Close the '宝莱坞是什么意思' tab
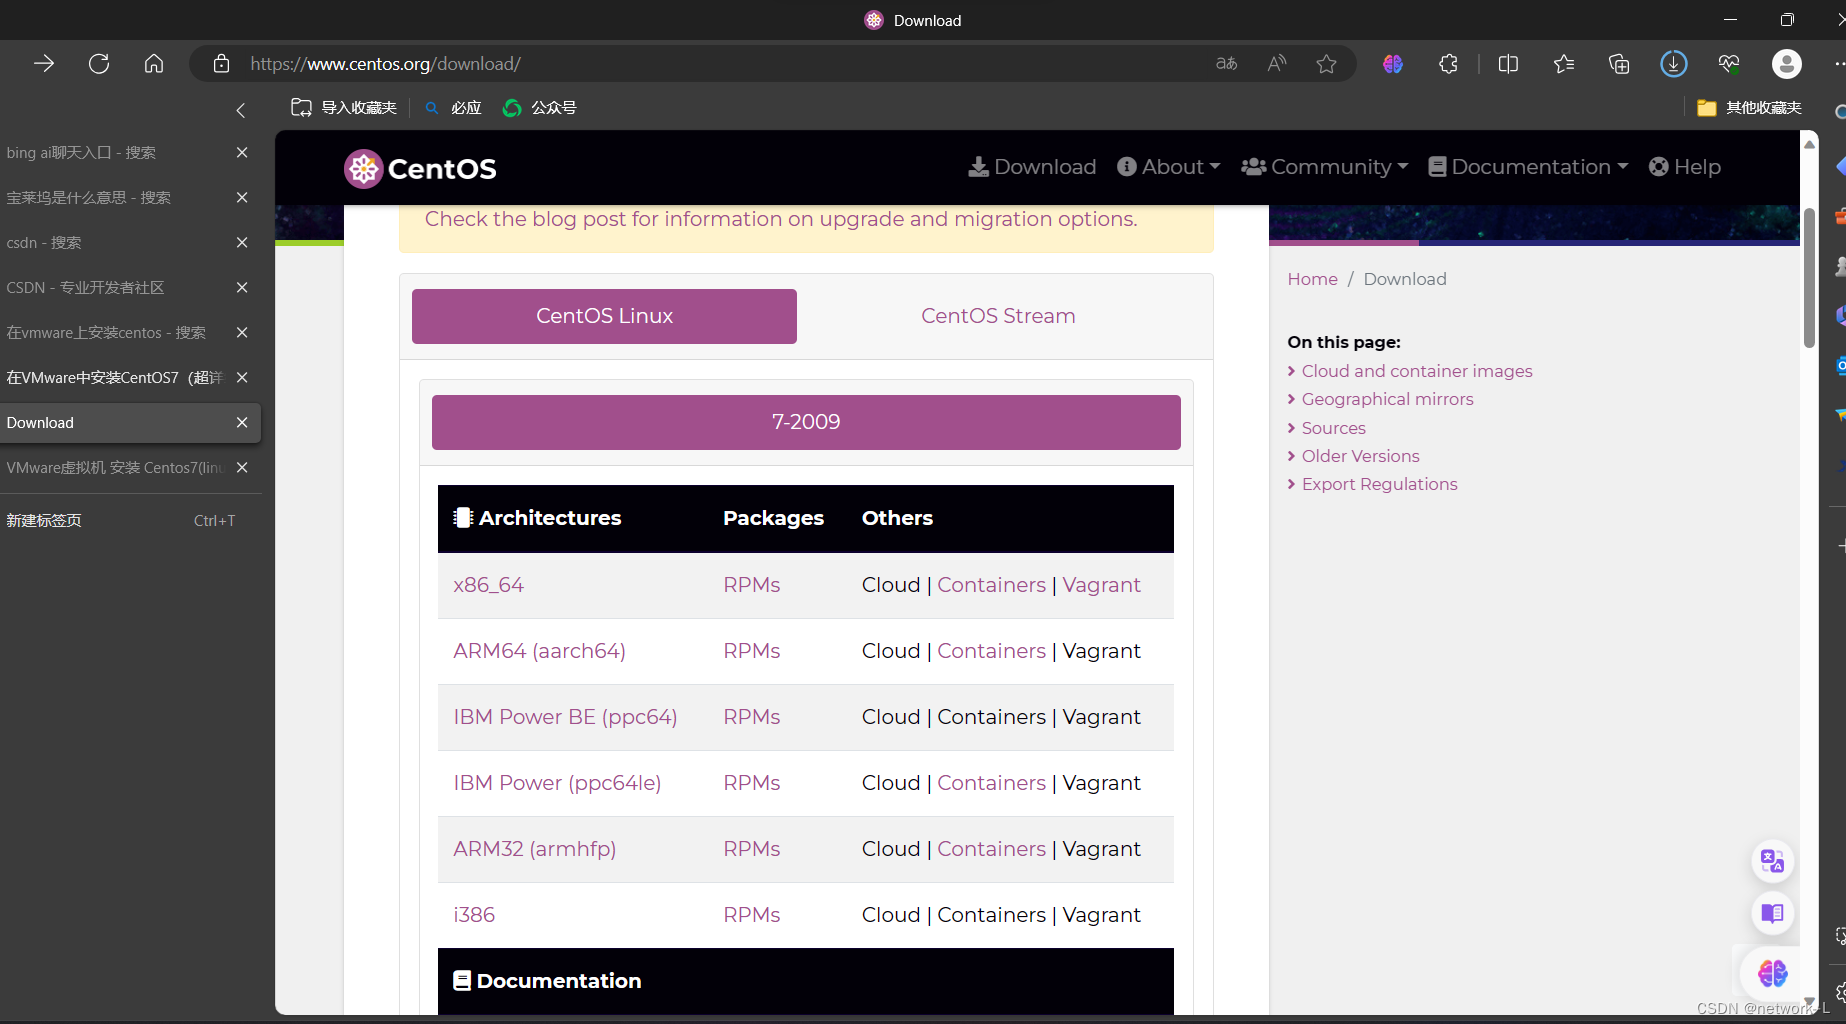 pyautogui.click(x=242, y=197)
